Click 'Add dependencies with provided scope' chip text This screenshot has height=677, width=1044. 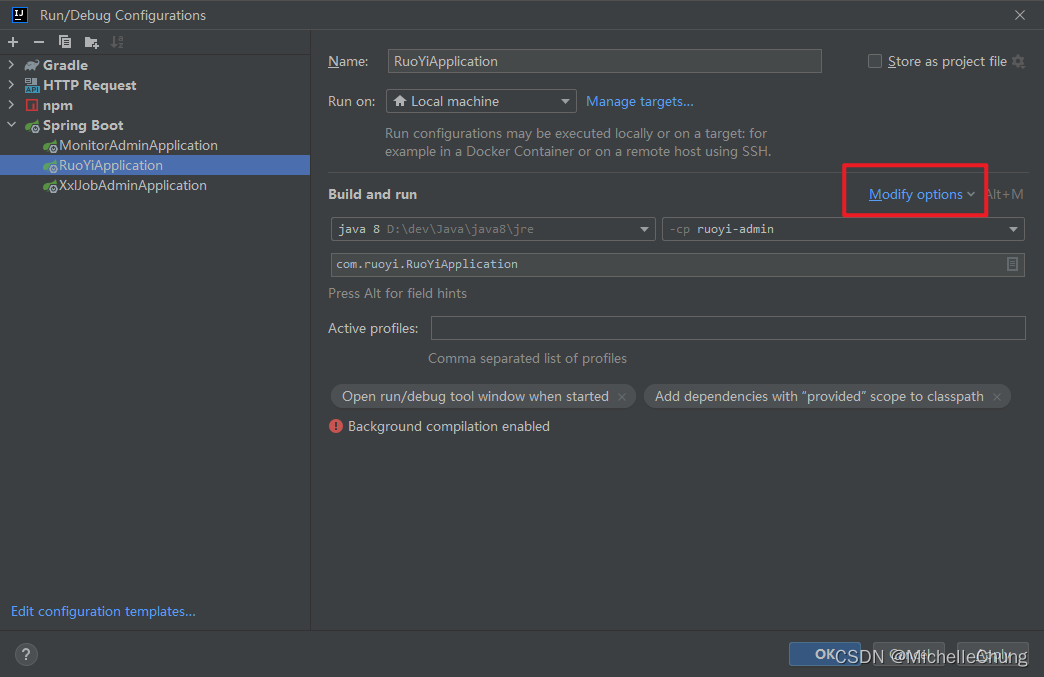click(819, 396)
